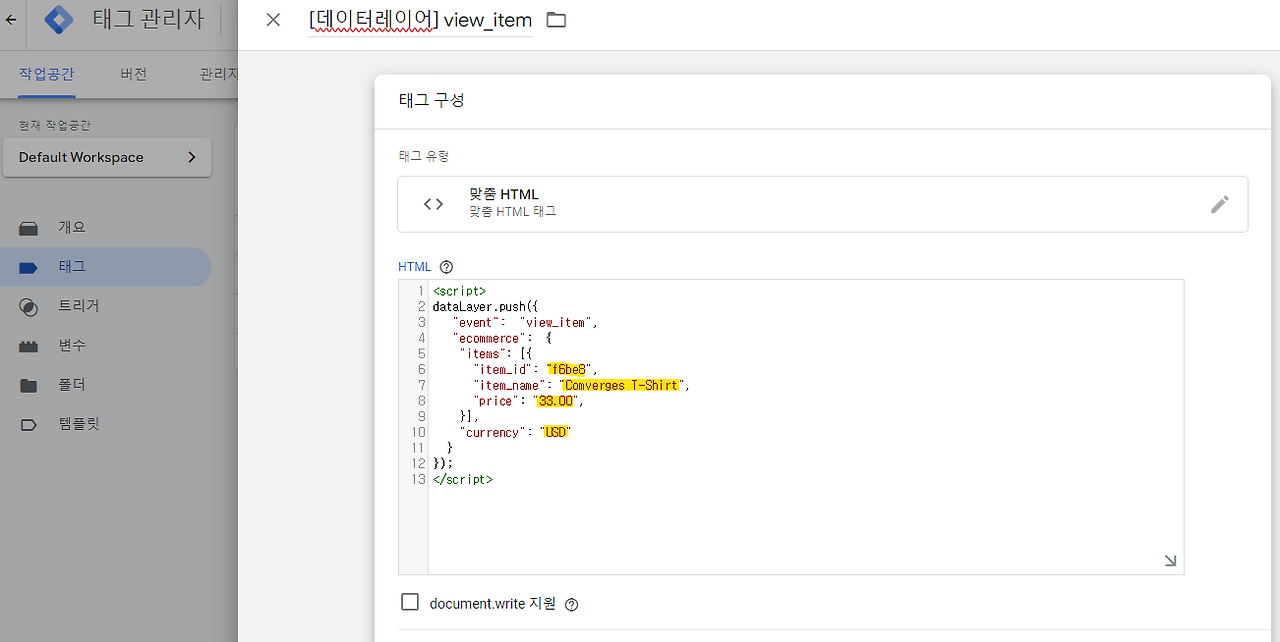Click the <> custom HTML code icon
This screenshot has height=642, width=1280.
click(x=433, y=203)
